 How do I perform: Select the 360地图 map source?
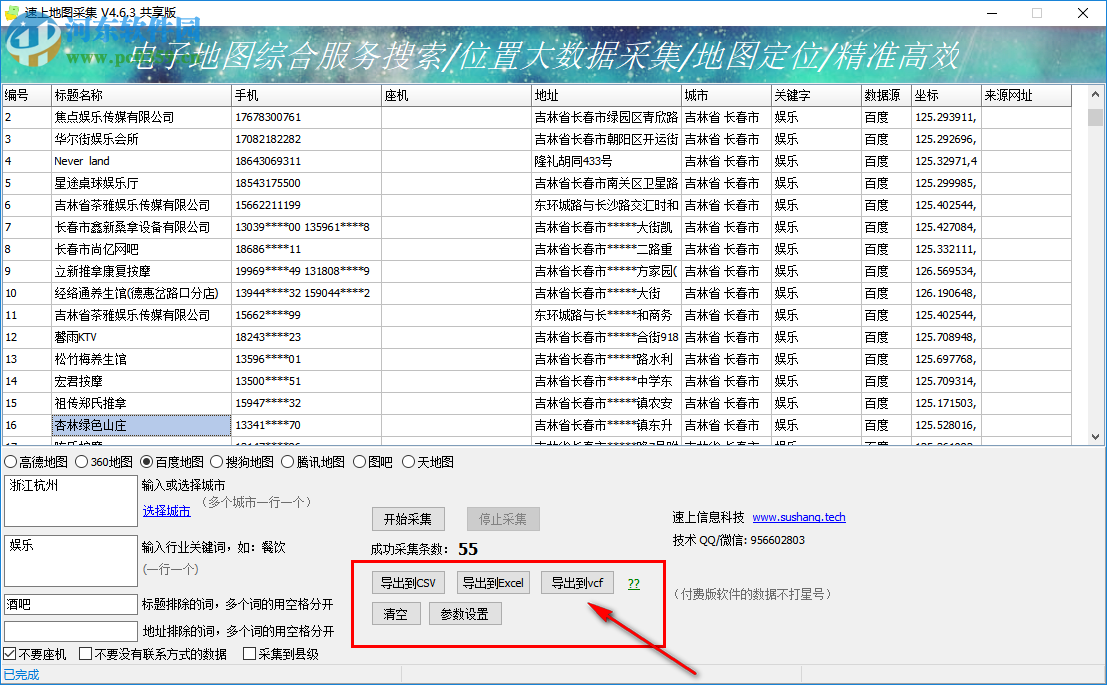[x=80, y=460]
